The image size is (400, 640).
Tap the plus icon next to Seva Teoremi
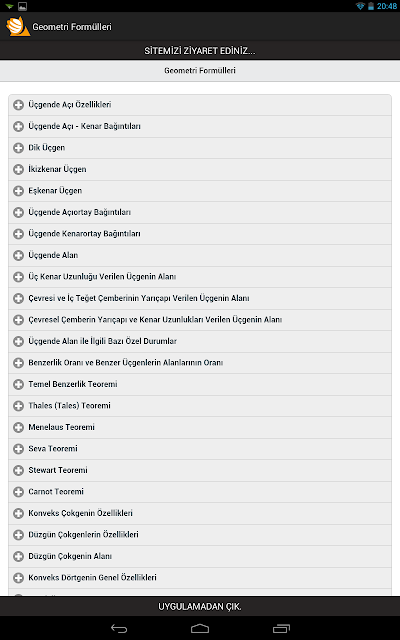[x=18, y=449]
